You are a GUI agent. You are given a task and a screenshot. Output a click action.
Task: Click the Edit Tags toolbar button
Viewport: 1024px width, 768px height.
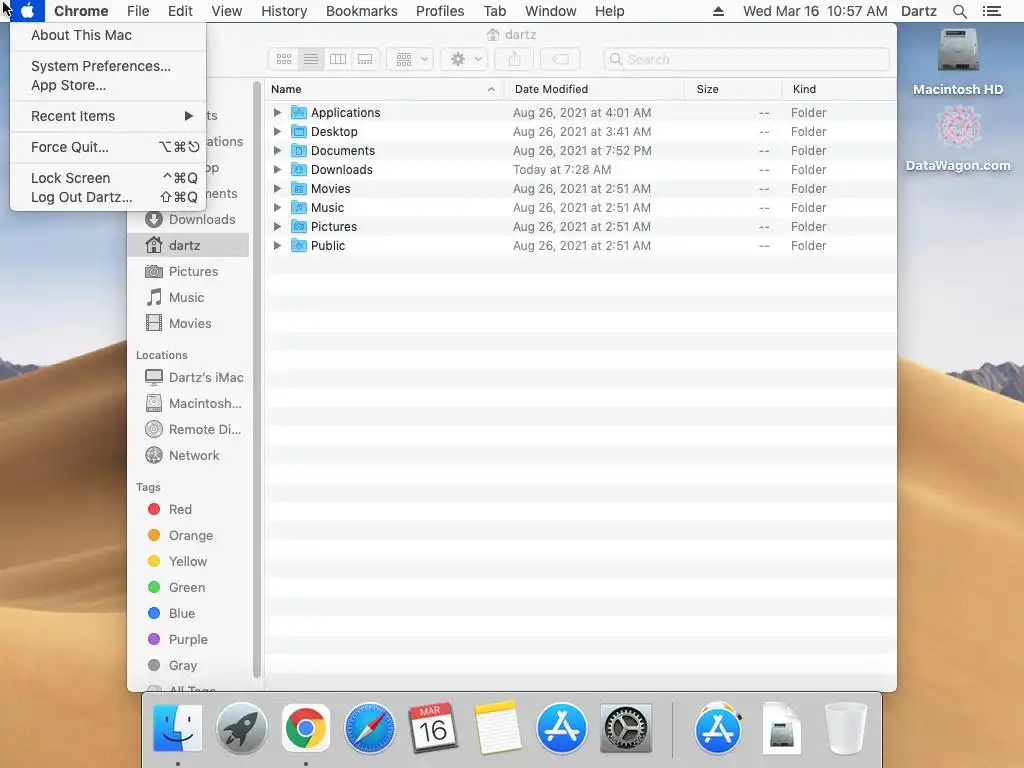pyautogui.click(x=560, y=59)
